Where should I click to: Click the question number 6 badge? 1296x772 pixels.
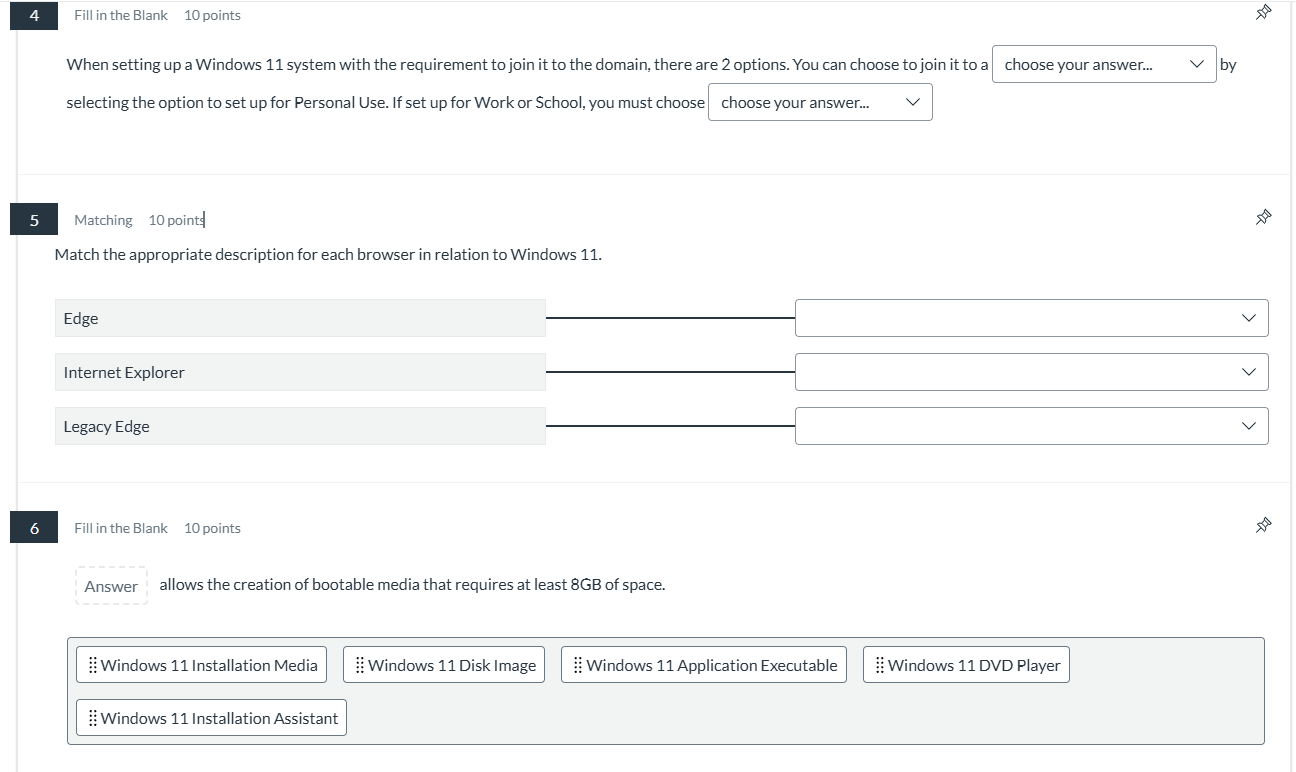(x=34, y=528)
